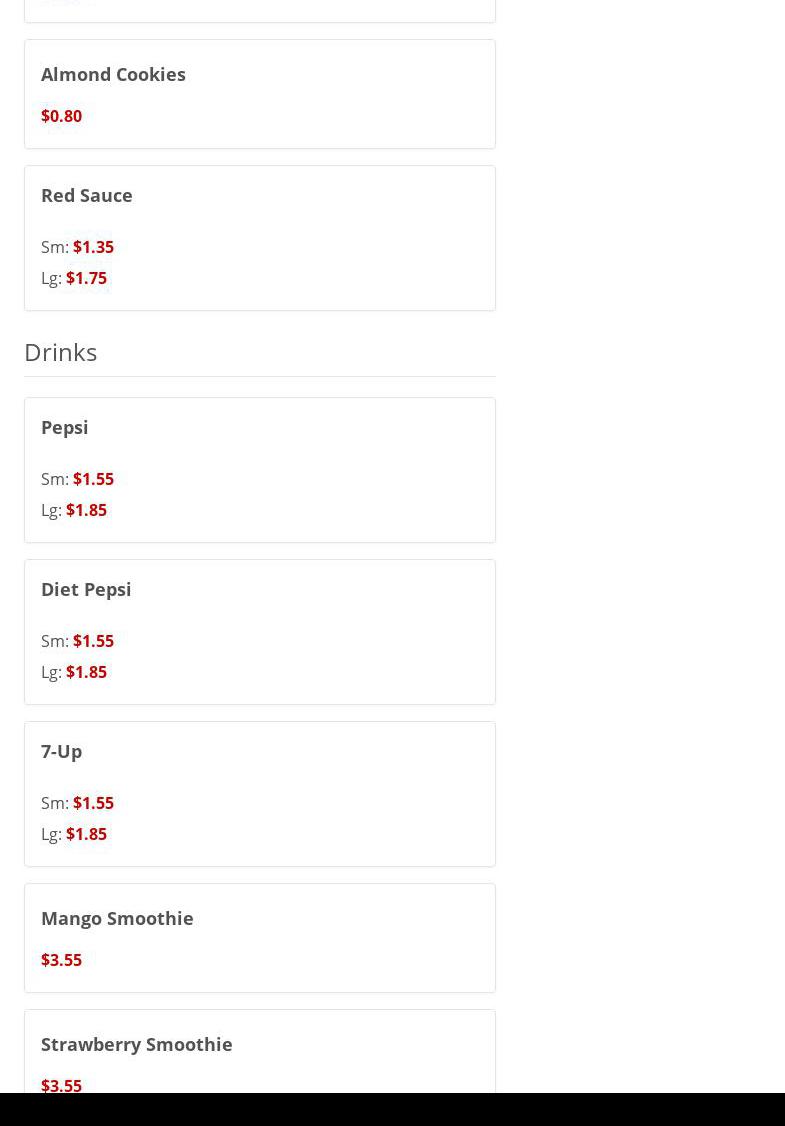
Task: Open the Almond Cookies menu item
Action: [113, 74]
